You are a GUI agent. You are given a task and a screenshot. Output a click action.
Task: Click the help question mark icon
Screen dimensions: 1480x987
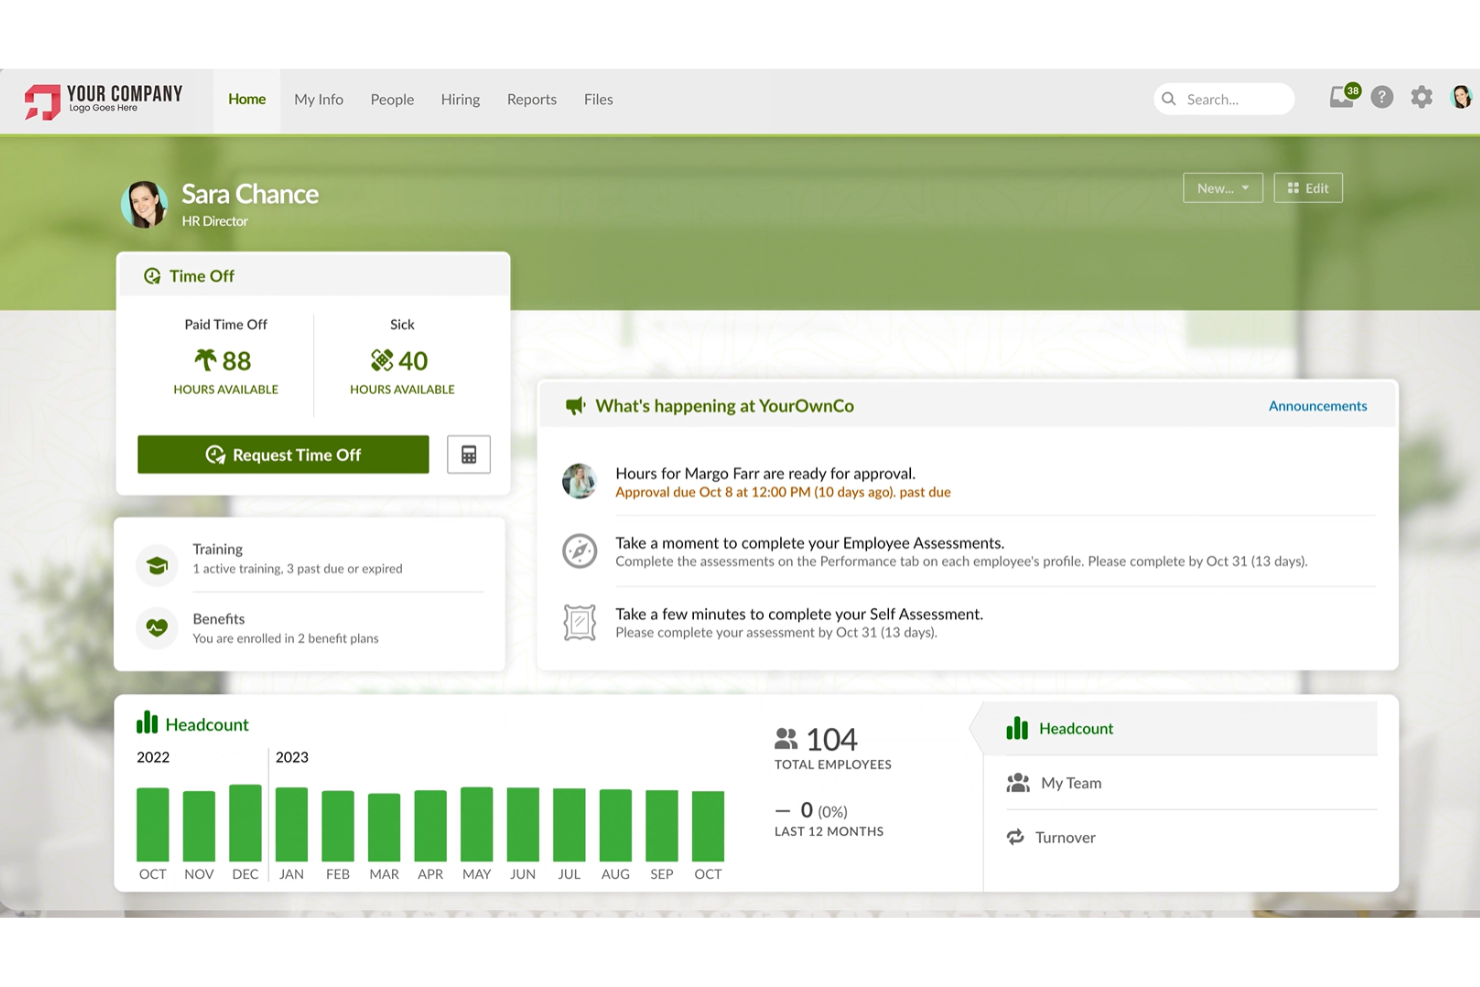(1382, 98)
